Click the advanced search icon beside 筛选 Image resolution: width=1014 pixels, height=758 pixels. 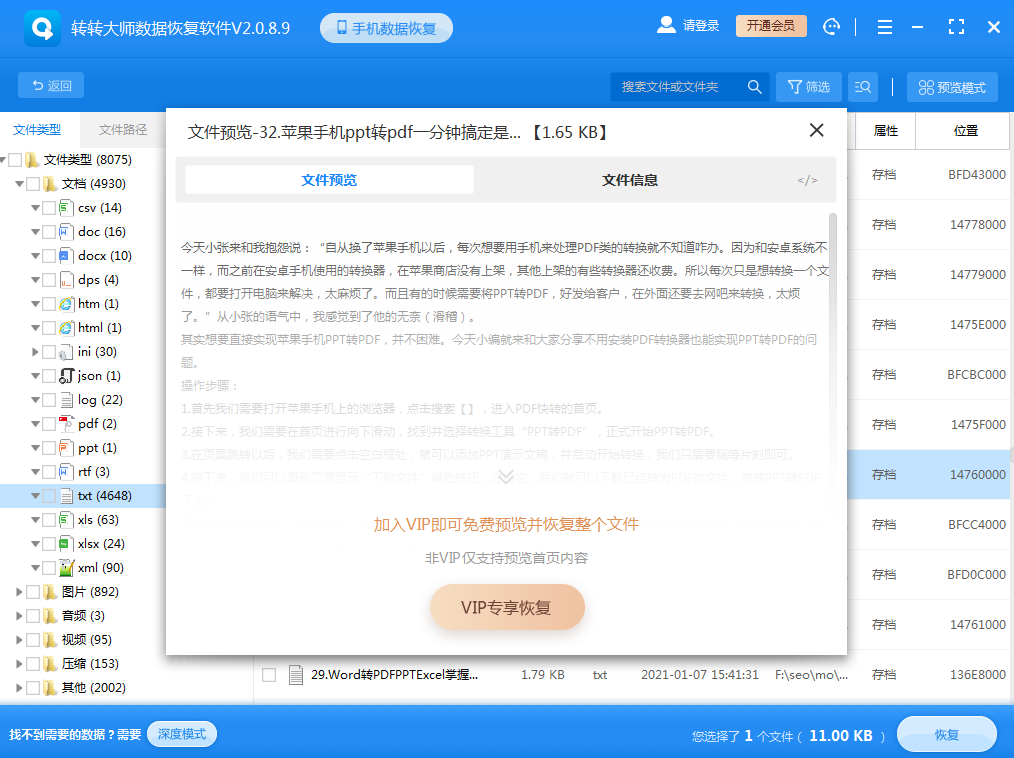(862, 87)
